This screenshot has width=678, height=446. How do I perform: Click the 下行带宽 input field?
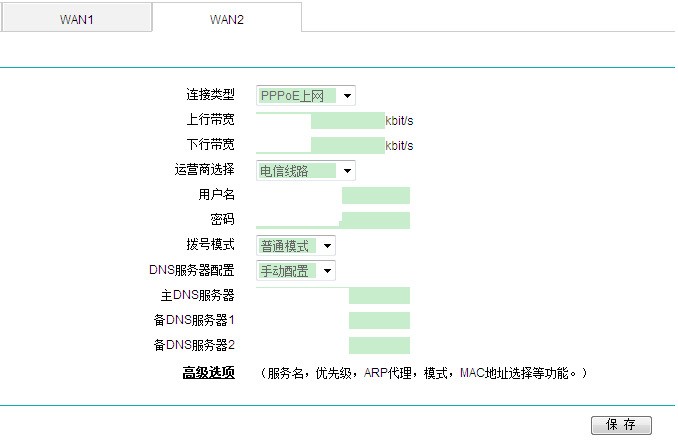click(x=320, y=145)
